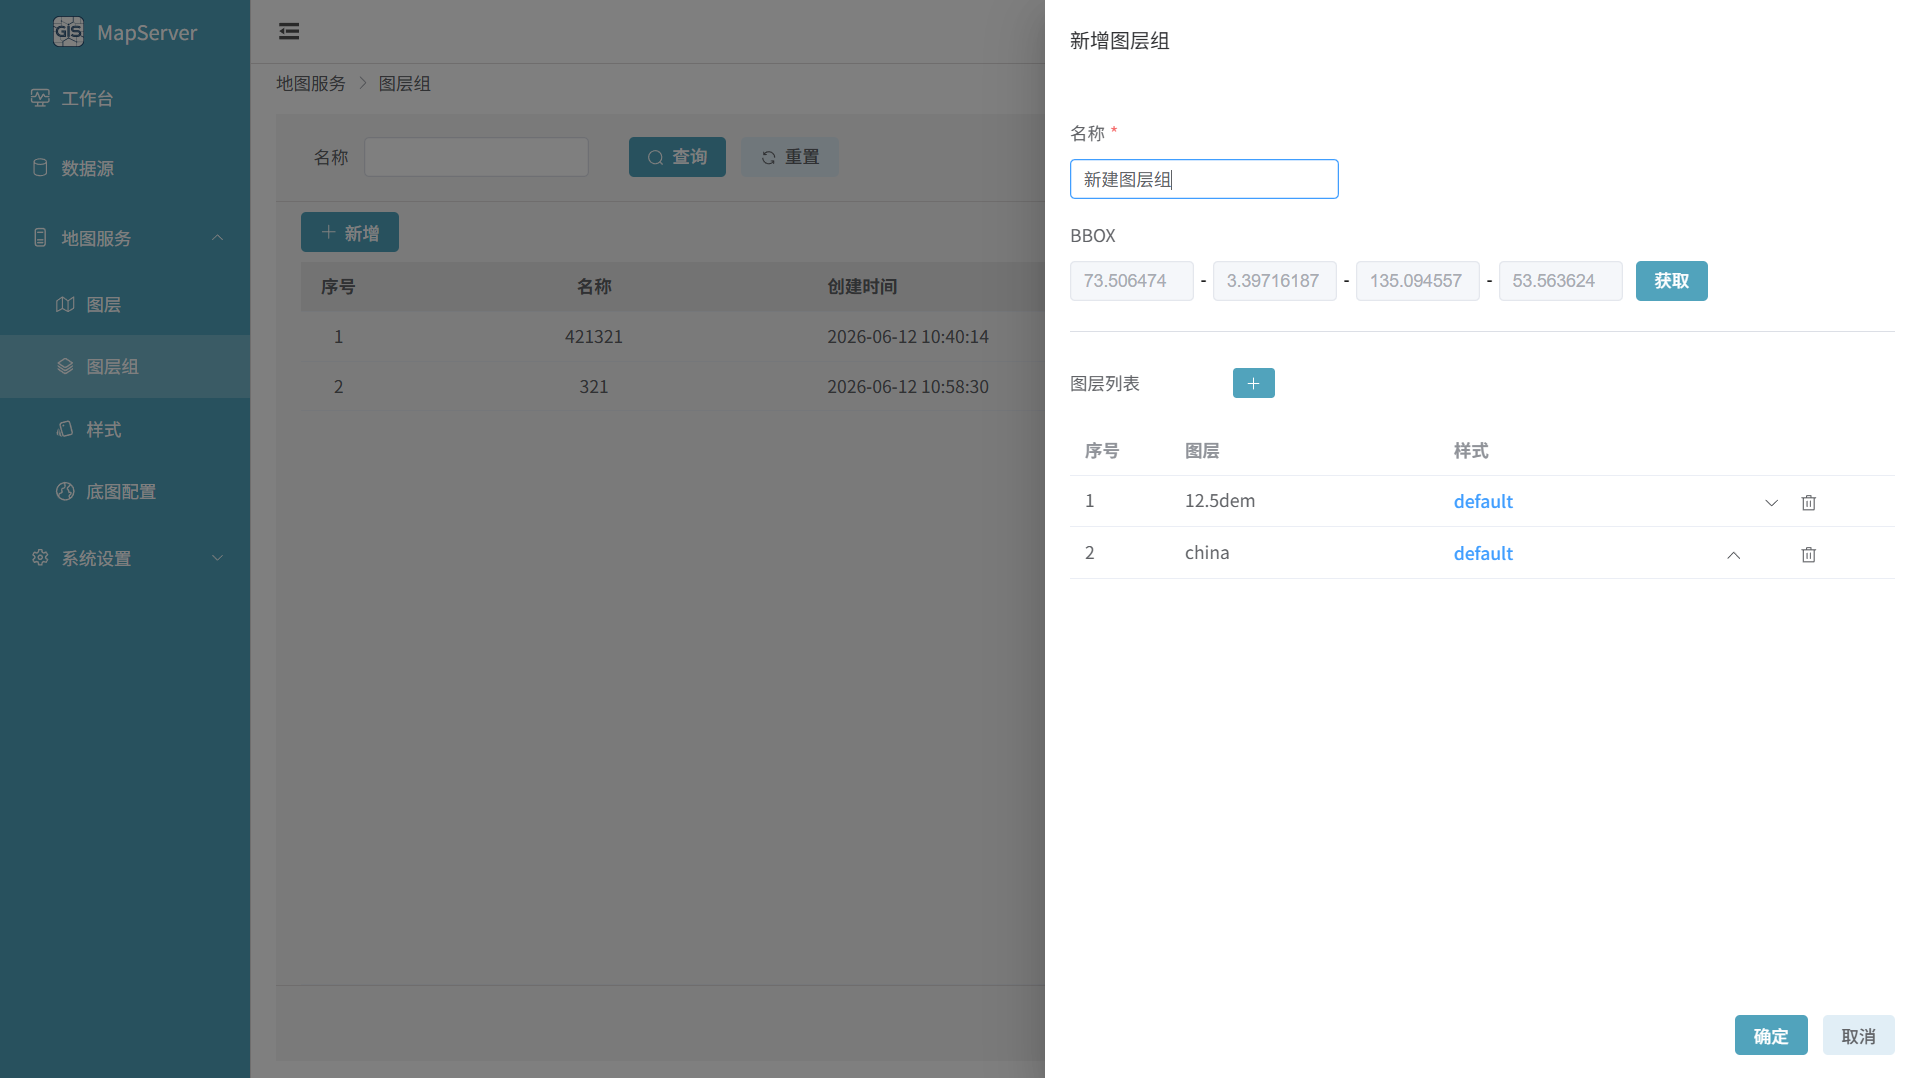Select the table row named 321

pyautogui.click(x=672, y=387)
